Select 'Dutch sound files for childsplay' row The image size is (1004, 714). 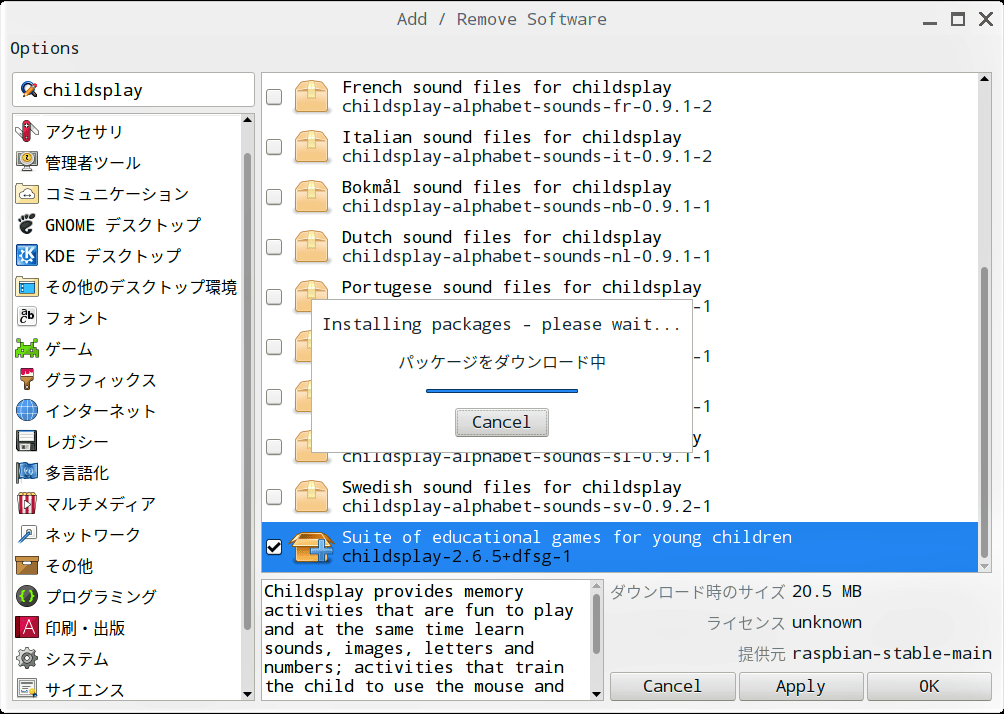pyautogui.click(x=620, y=247)
